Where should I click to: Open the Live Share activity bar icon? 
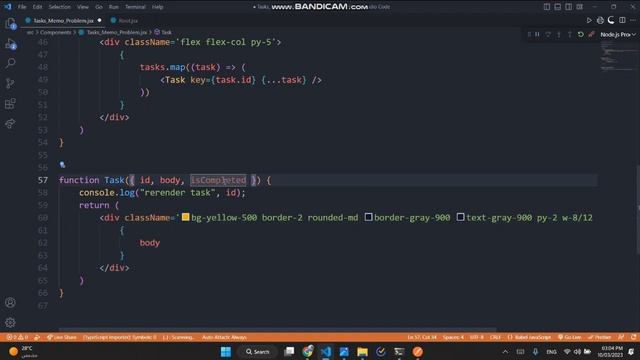(x=11, y=123)
